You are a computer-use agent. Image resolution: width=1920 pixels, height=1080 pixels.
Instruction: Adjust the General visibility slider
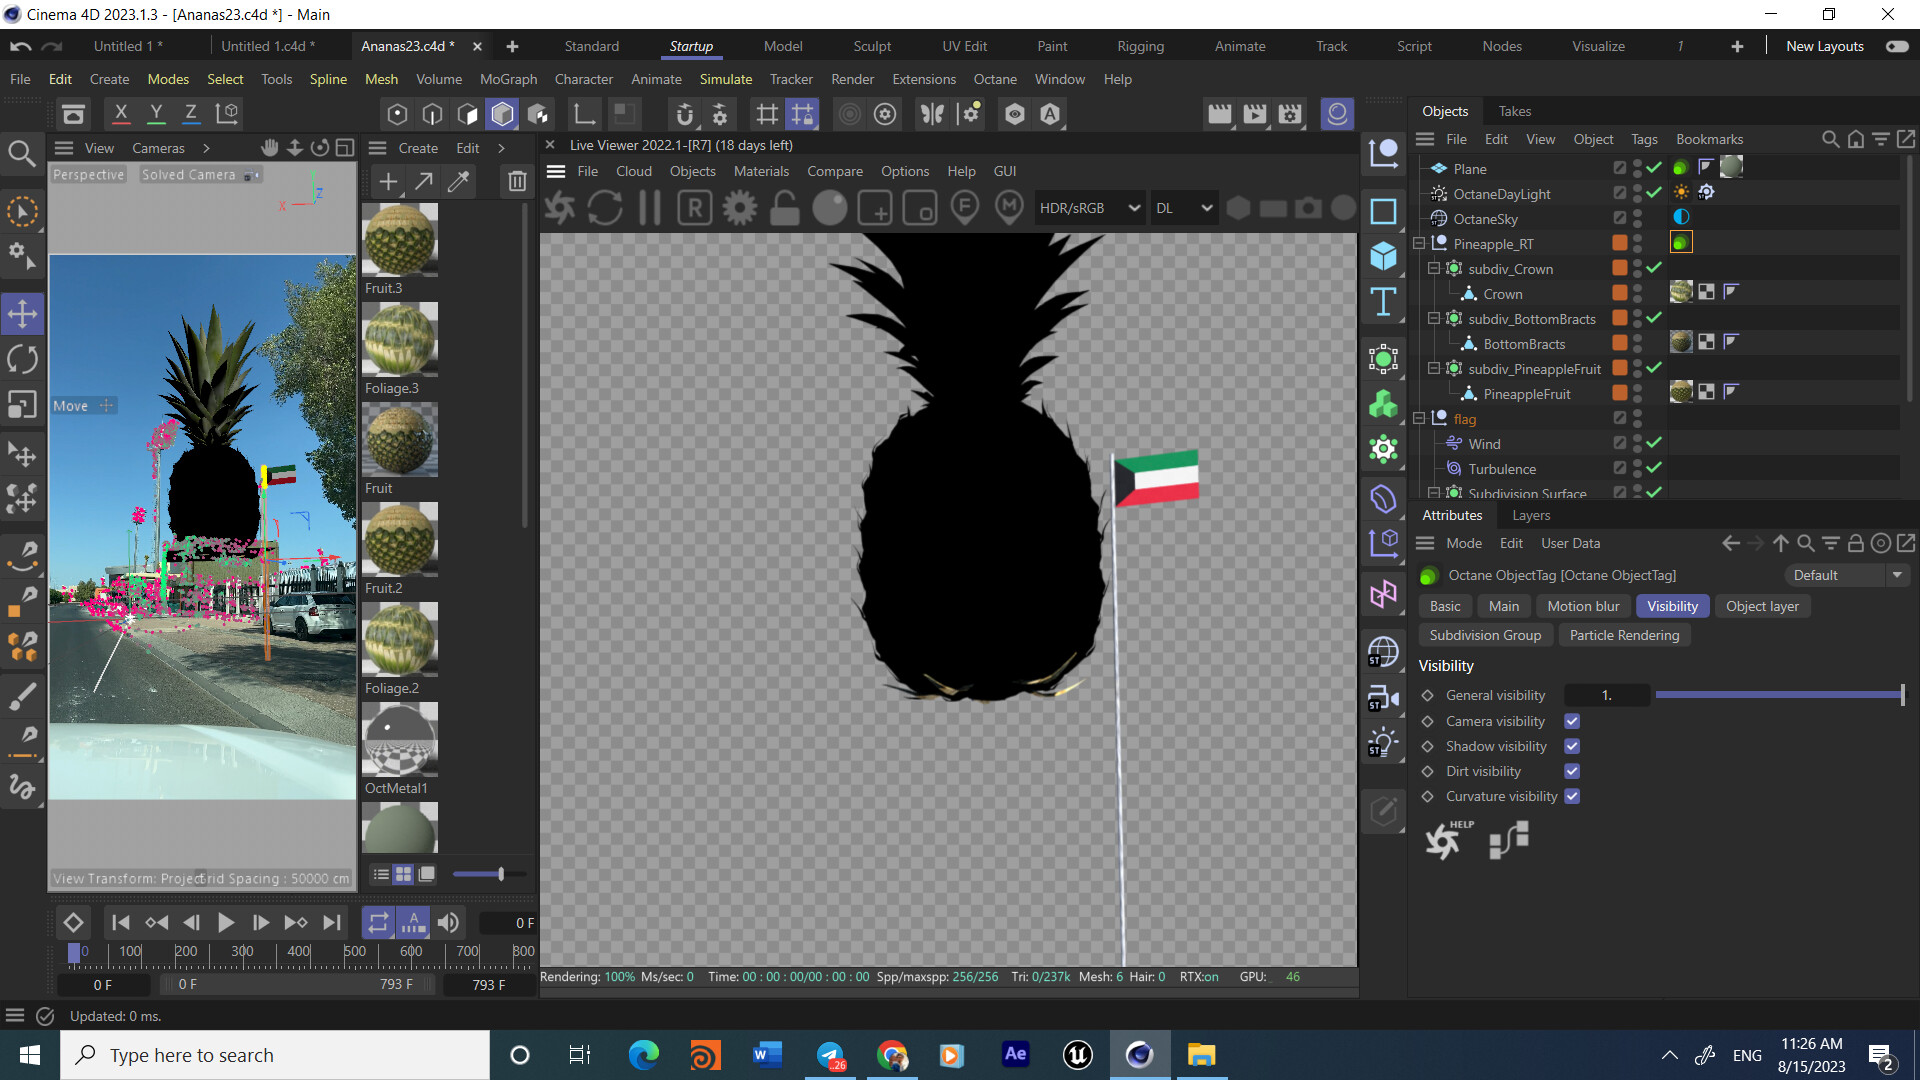pyautogui.click(x=1778, y=695)
